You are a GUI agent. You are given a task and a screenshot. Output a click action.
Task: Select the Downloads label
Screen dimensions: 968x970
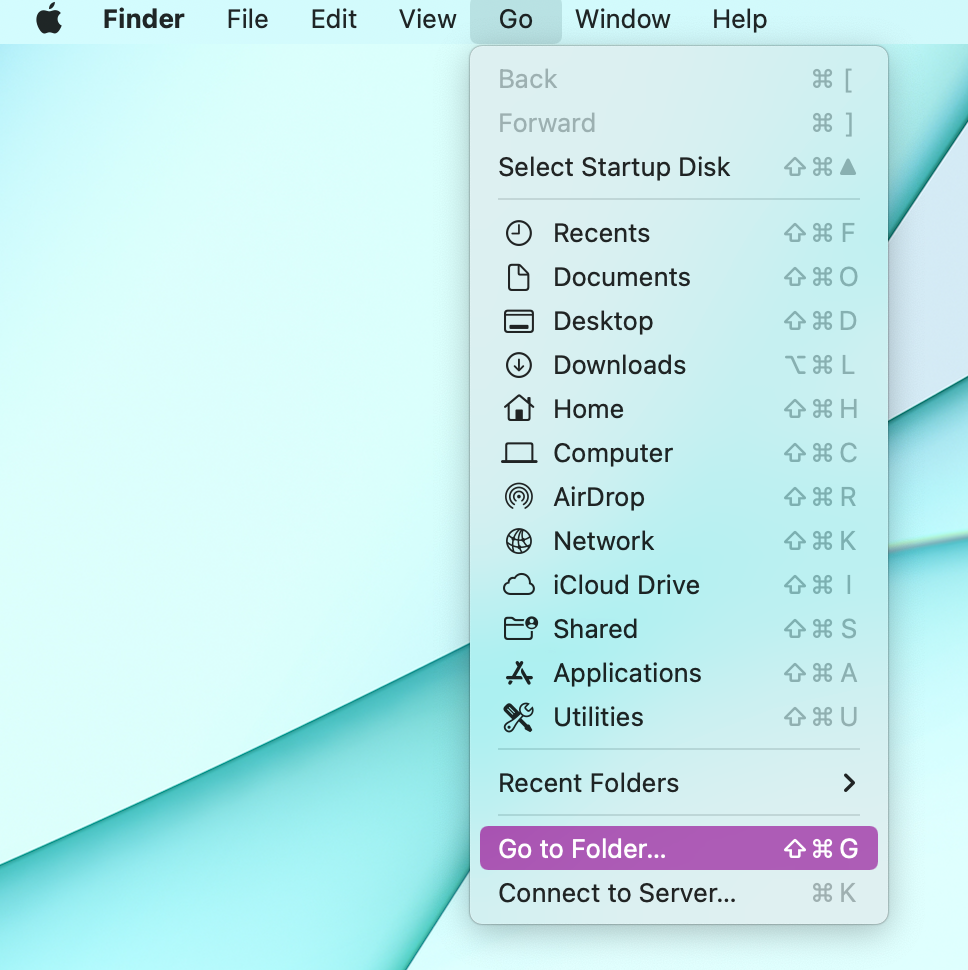pyautogui.click(x=619, y=365)
